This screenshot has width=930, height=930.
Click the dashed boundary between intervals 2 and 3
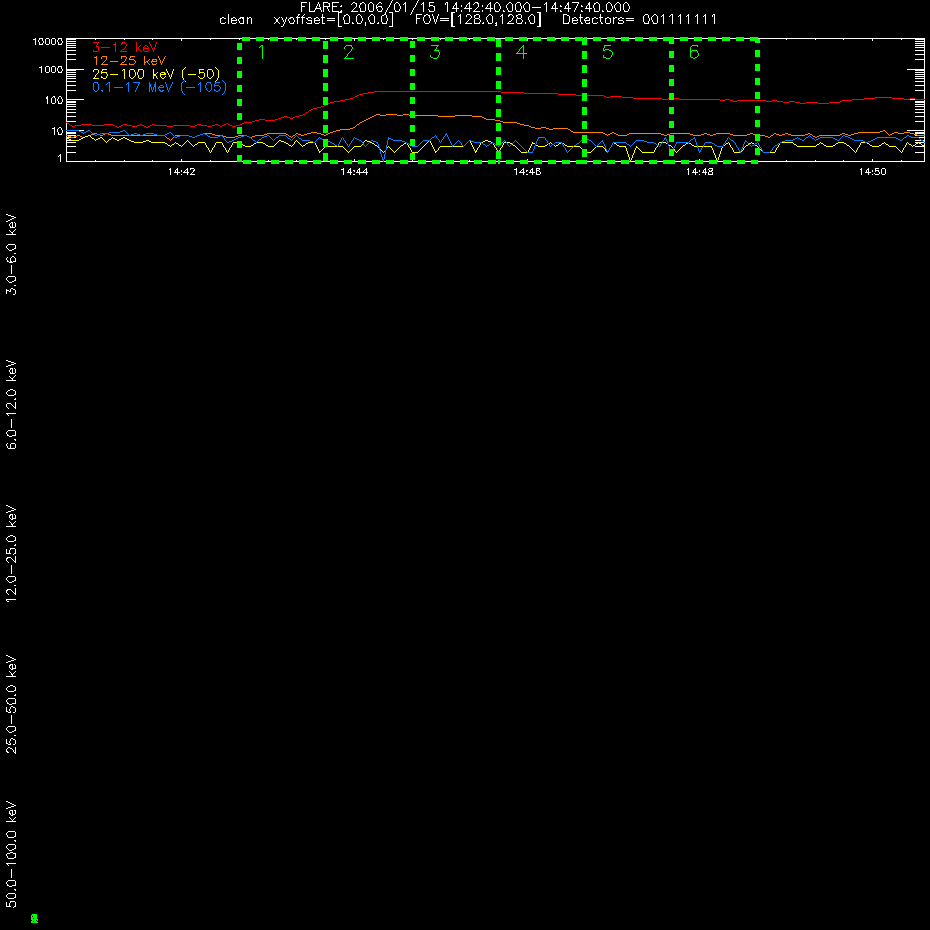pos(412,100)
